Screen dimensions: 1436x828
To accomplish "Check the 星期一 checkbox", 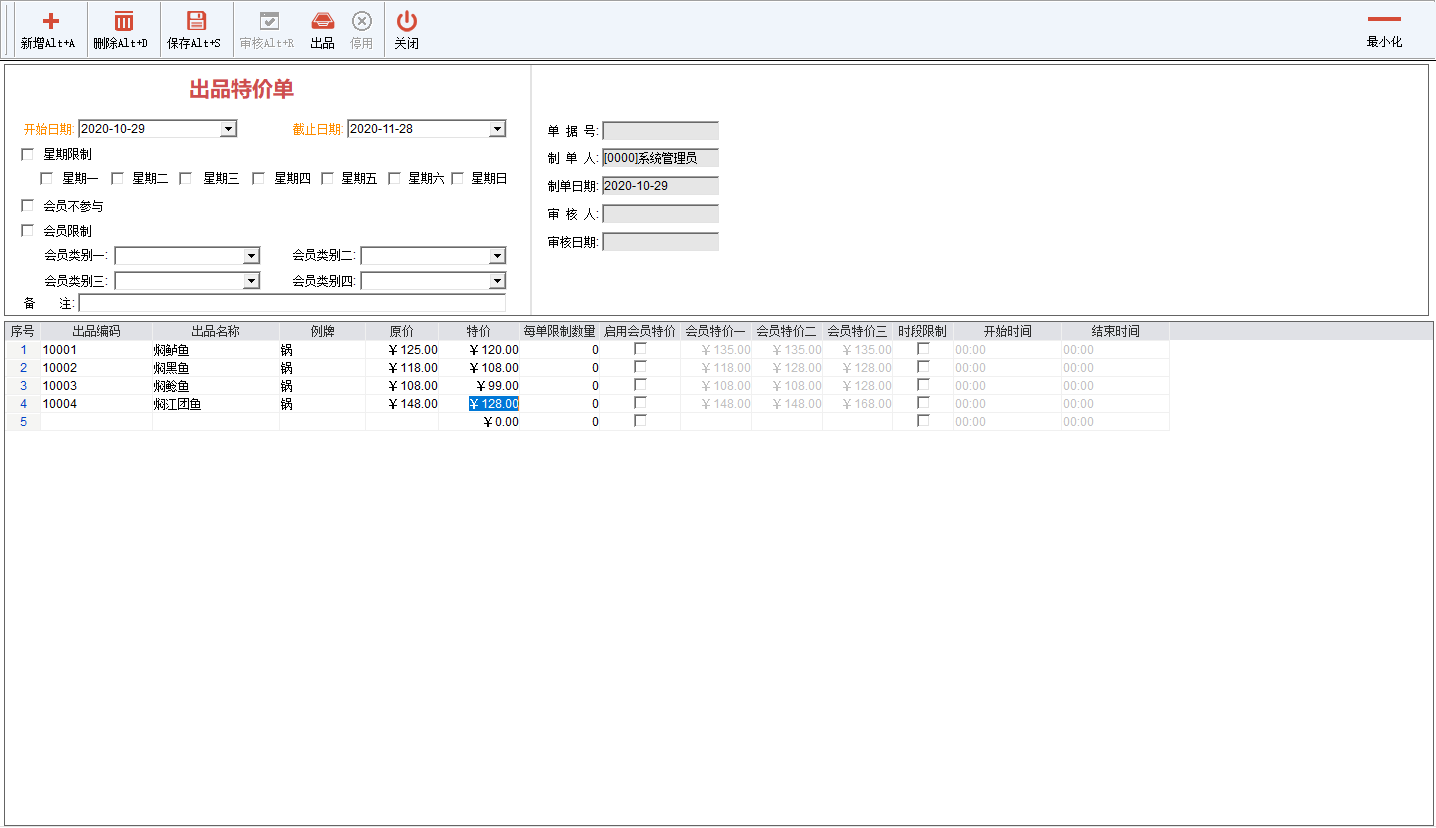I will pos(46,178).
